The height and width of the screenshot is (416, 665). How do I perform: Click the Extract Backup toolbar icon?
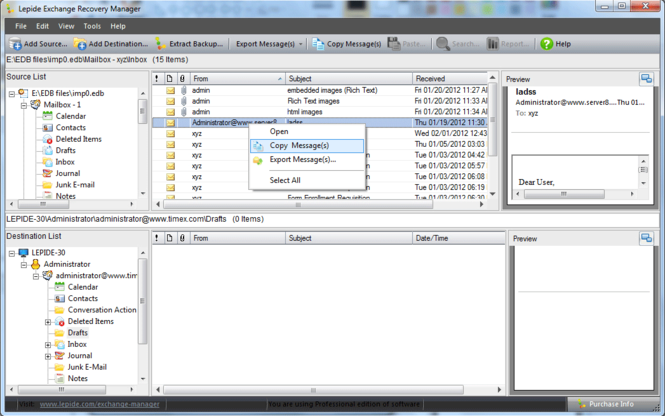tap(160, 44)
